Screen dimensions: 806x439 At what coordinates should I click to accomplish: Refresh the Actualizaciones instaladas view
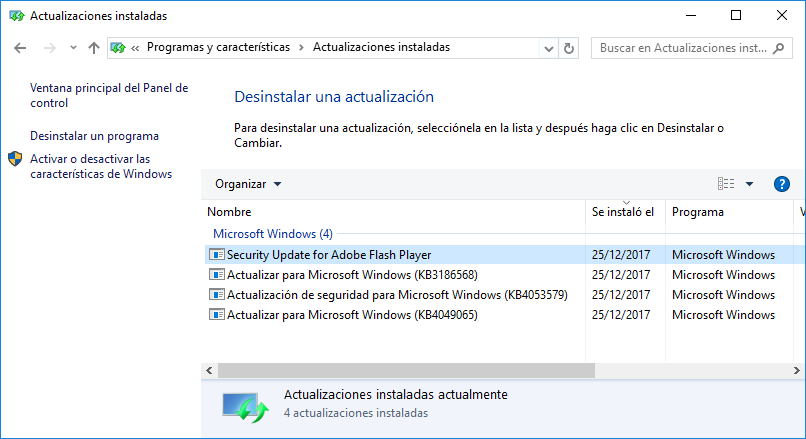click(569, 48)
